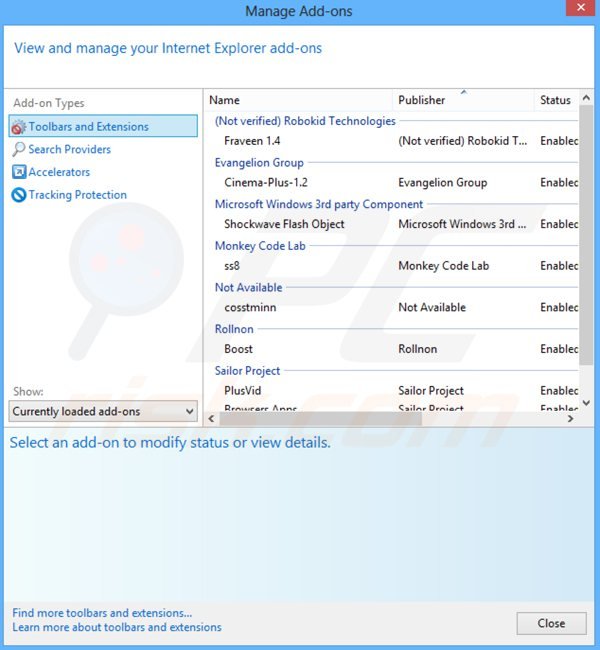Open the Show filter 'Currently loaded add-ons' dropdown
600x650 pixels.
[x=103, y=411]
